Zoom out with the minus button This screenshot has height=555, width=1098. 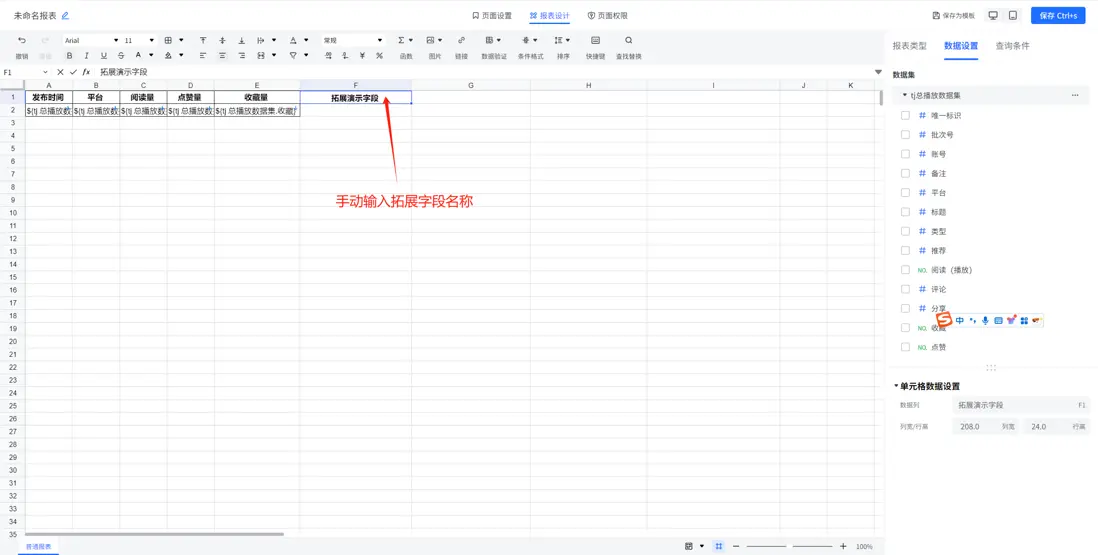pos(736,547)
